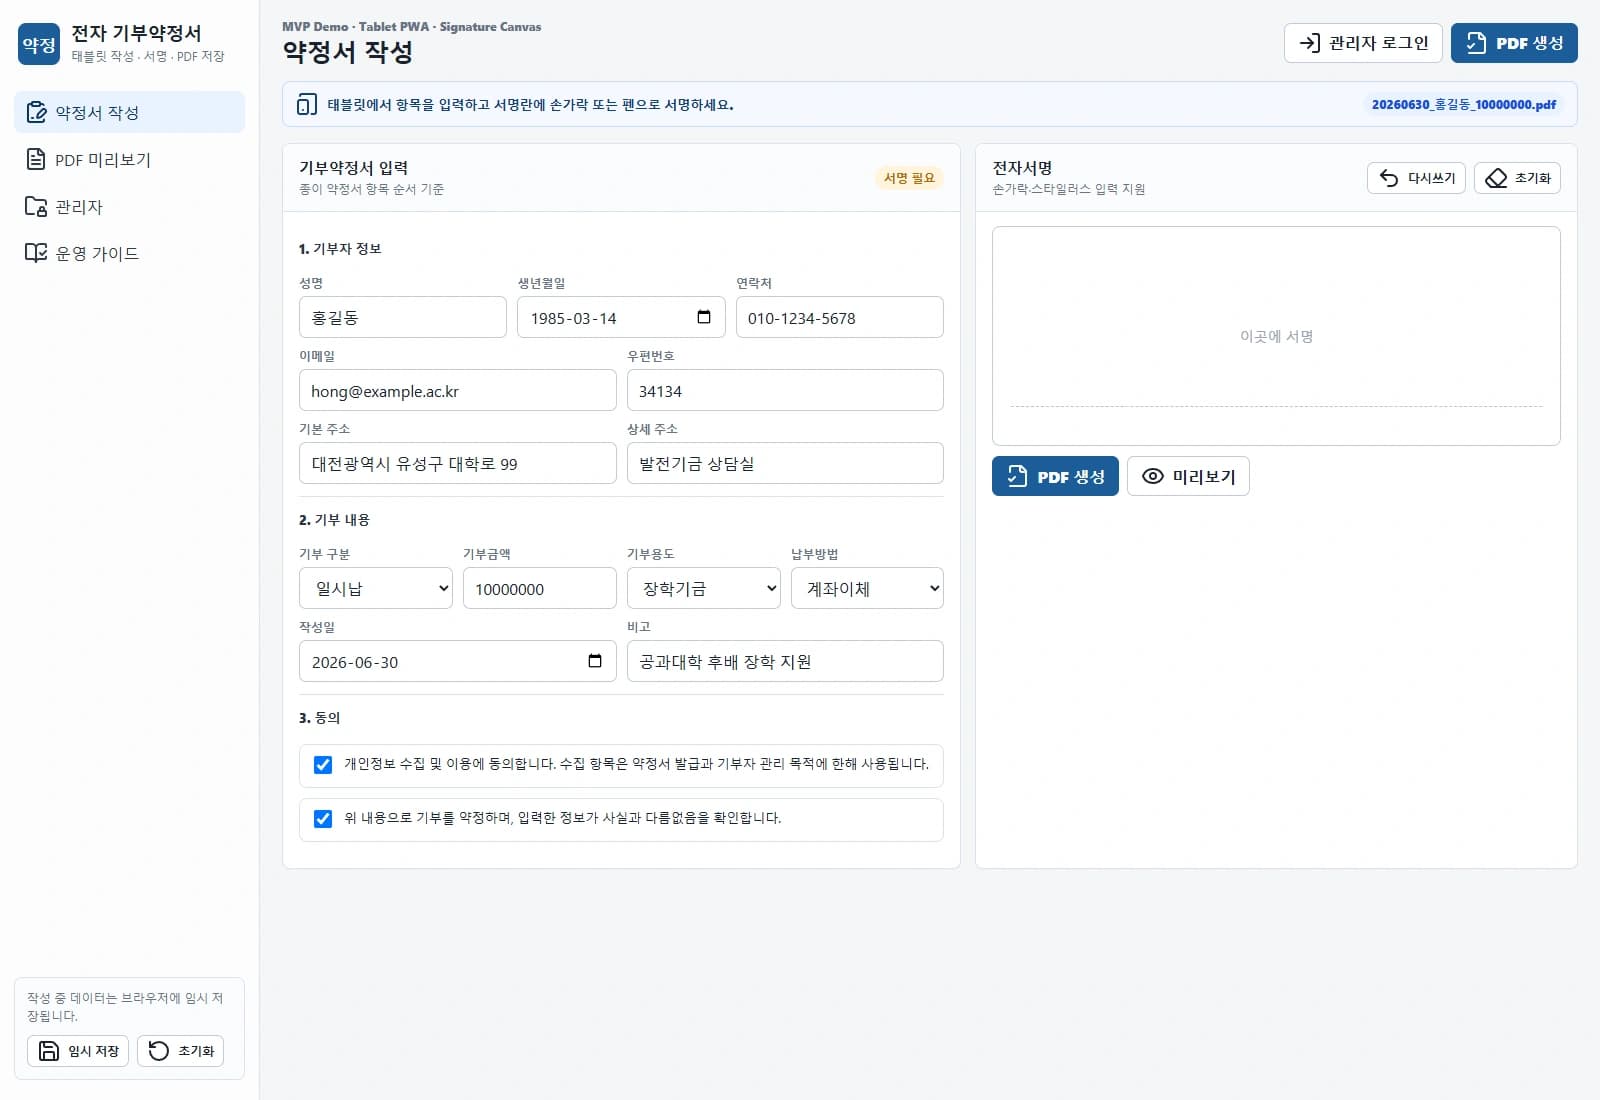Image resolution: width=1600 pixels, height=1100 pixels.
Task: Toggle the 기부를 약정하며 confirmation checkbox
Action: point(323,819)
